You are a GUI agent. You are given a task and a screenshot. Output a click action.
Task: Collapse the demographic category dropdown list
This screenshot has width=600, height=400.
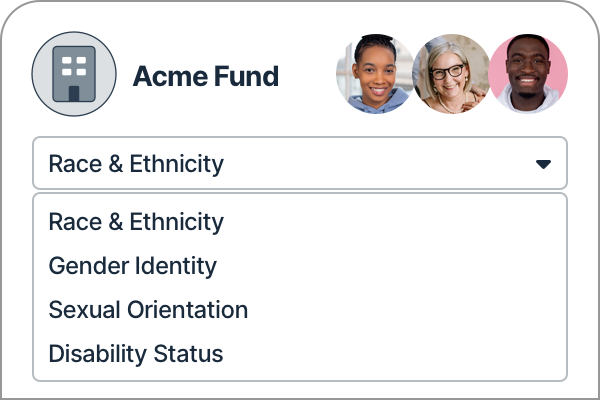point(543,164)
